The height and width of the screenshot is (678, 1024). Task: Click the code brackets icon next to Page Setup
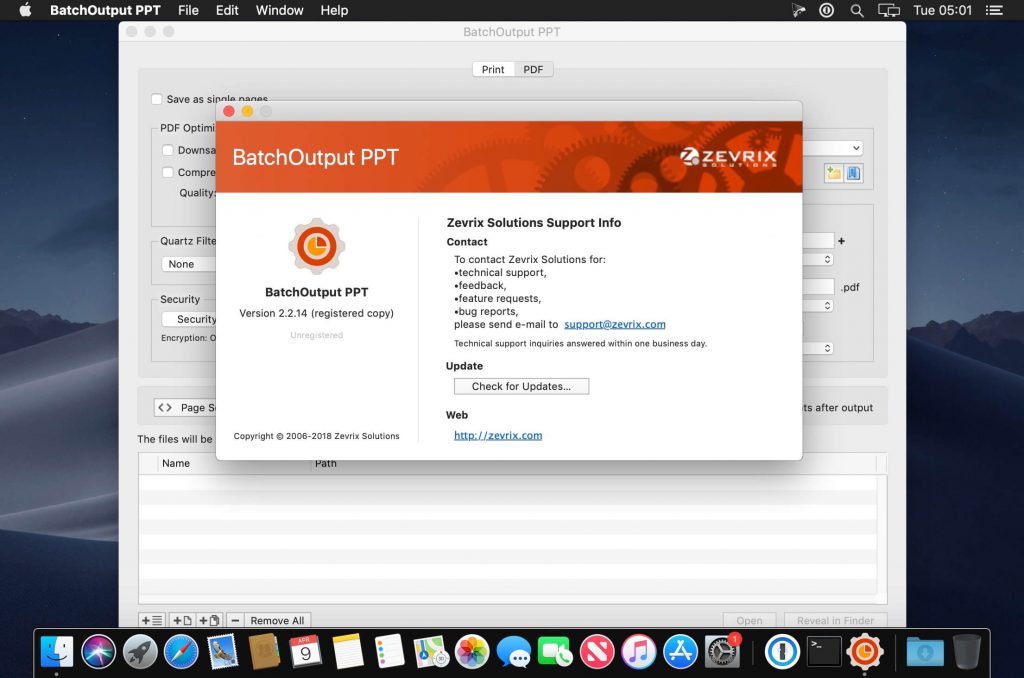click(x=166, y=407)
